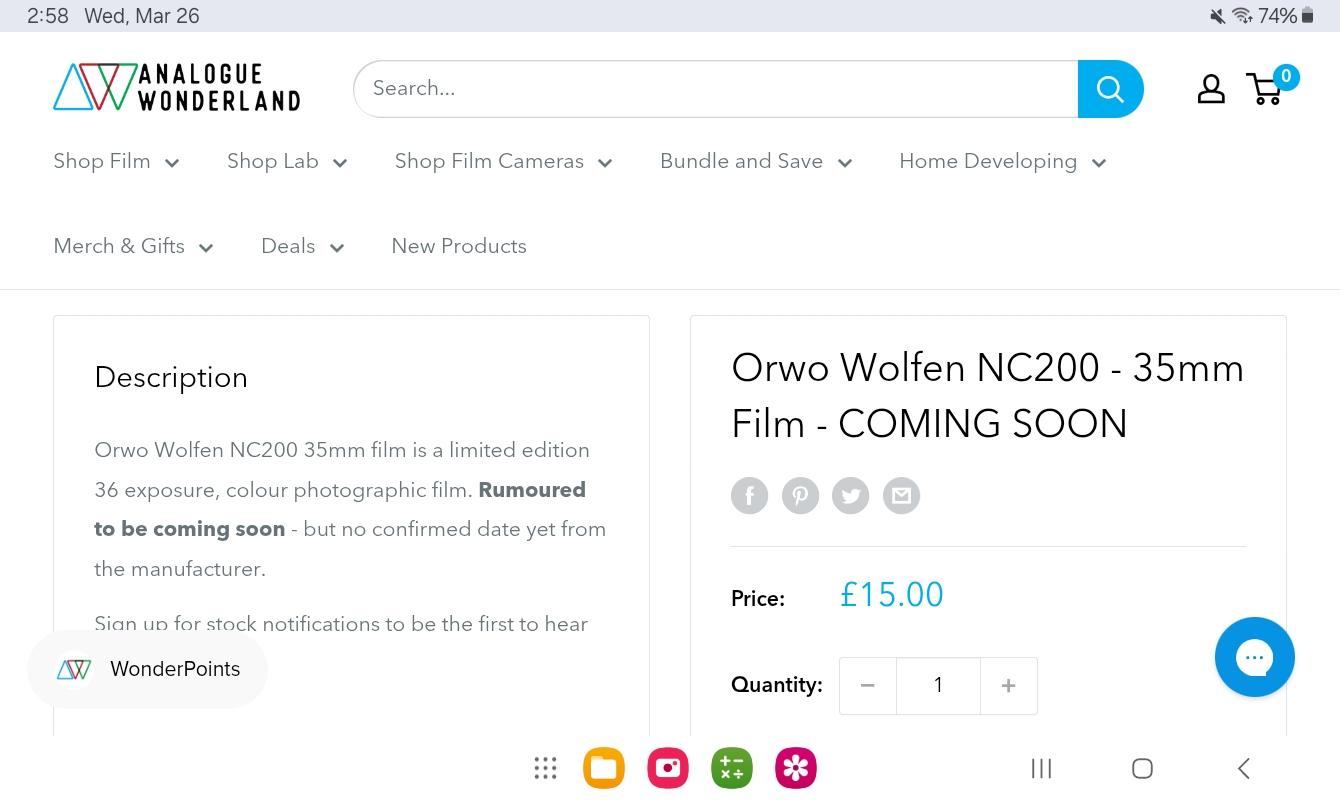1340x800 pixels.
Task: Decrease quantity with minus button
Action: click(868, 686)
